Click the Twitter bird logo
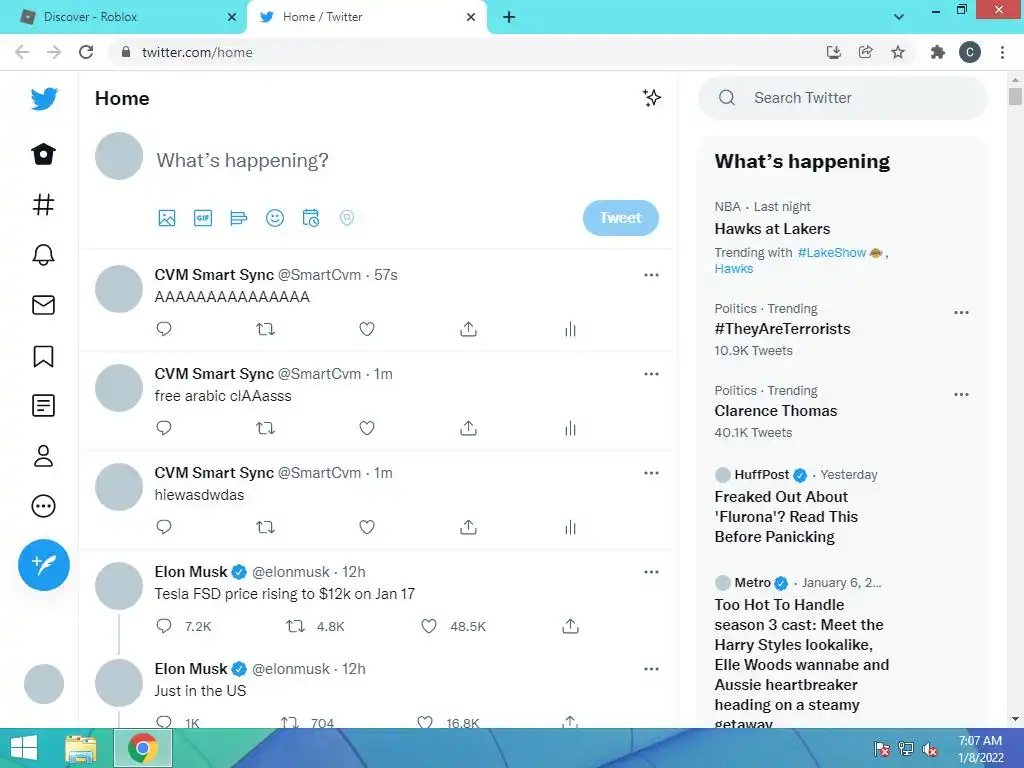The image size is (1024, 768). click(44, 99)
